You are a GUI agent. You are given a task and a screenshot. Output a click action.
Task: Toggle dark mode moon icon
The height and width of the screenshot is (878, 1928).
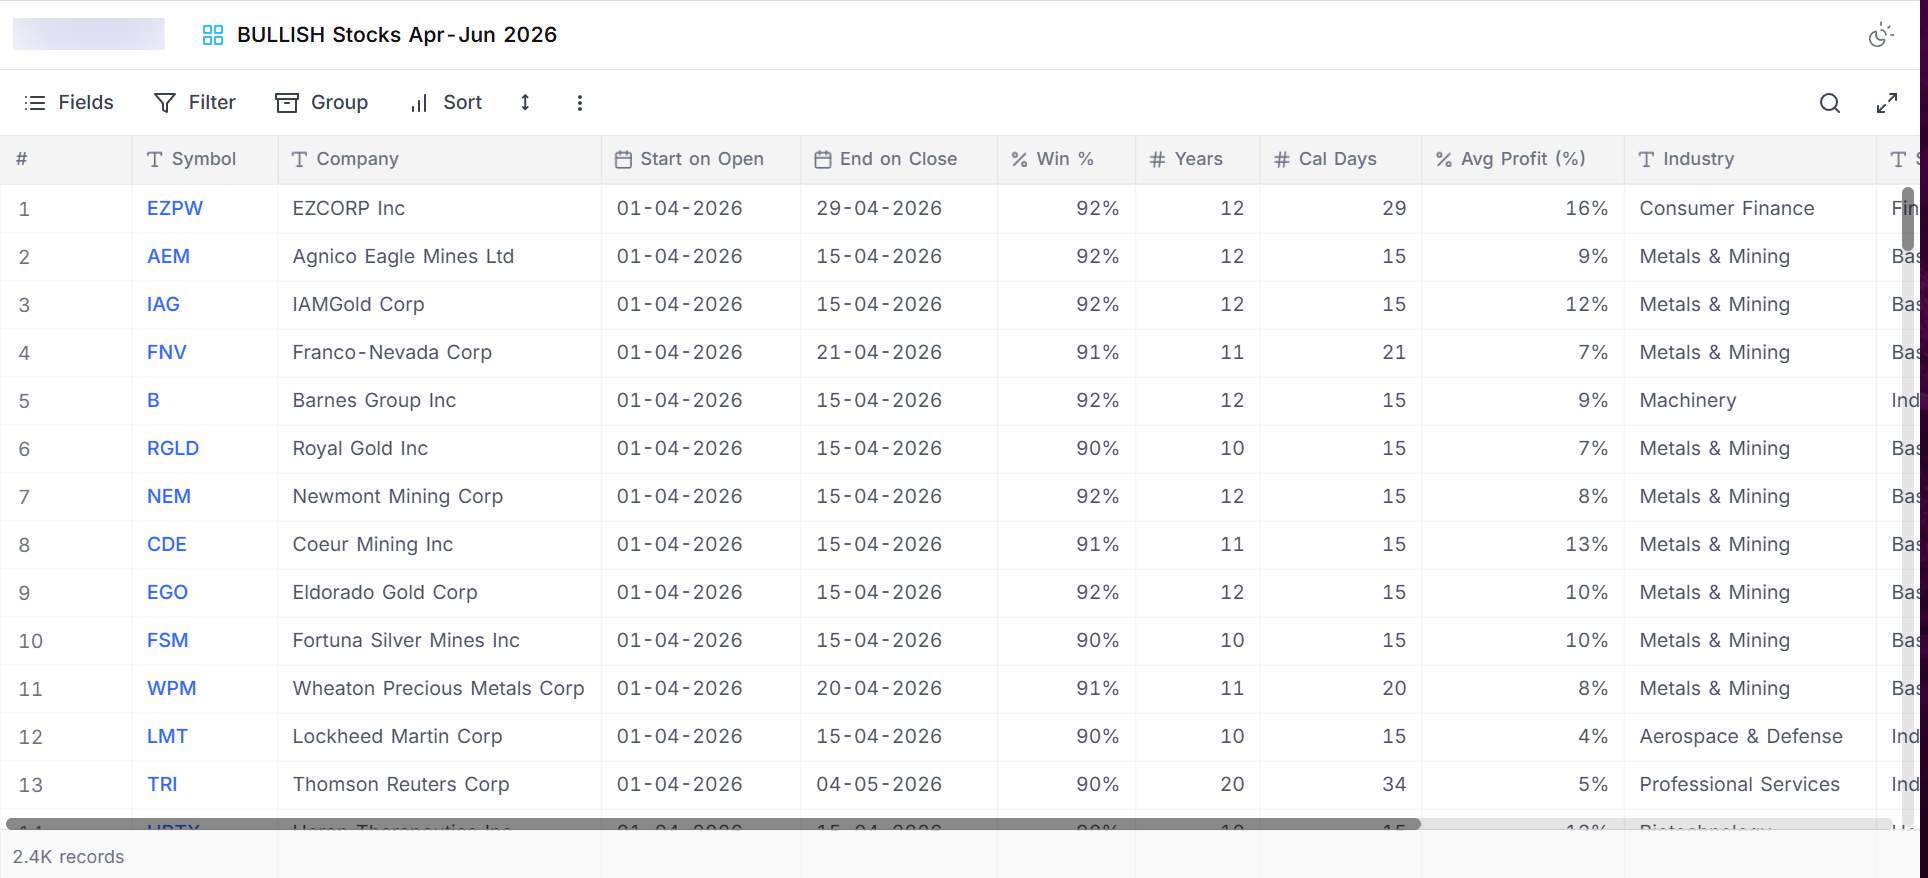click(x=1881, y=35)
